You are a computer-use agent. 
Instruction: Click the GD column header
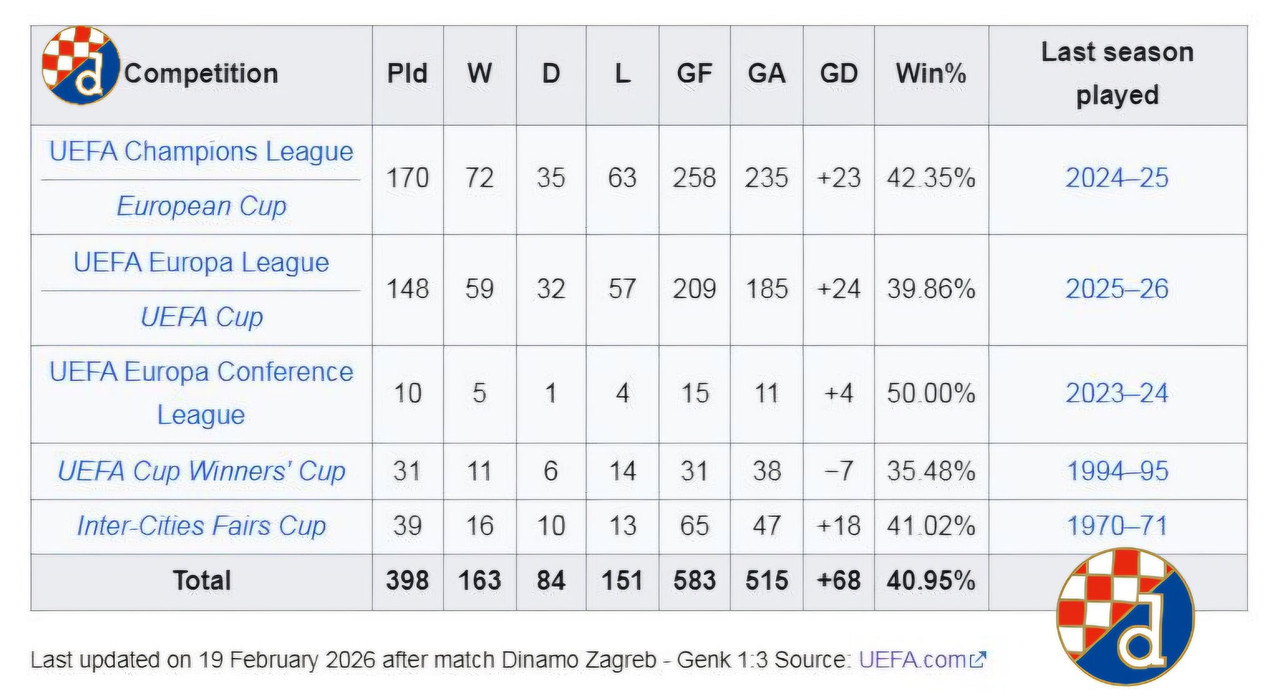click(838, 74)
